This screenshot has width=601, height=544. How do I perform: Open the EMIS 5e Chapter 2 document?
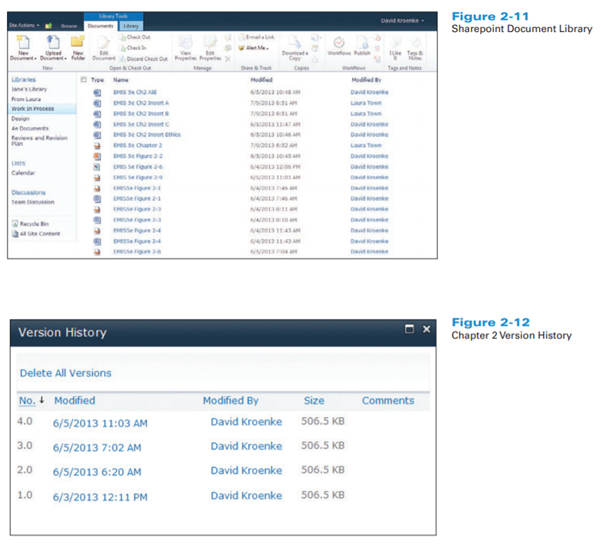coord(137,145)
